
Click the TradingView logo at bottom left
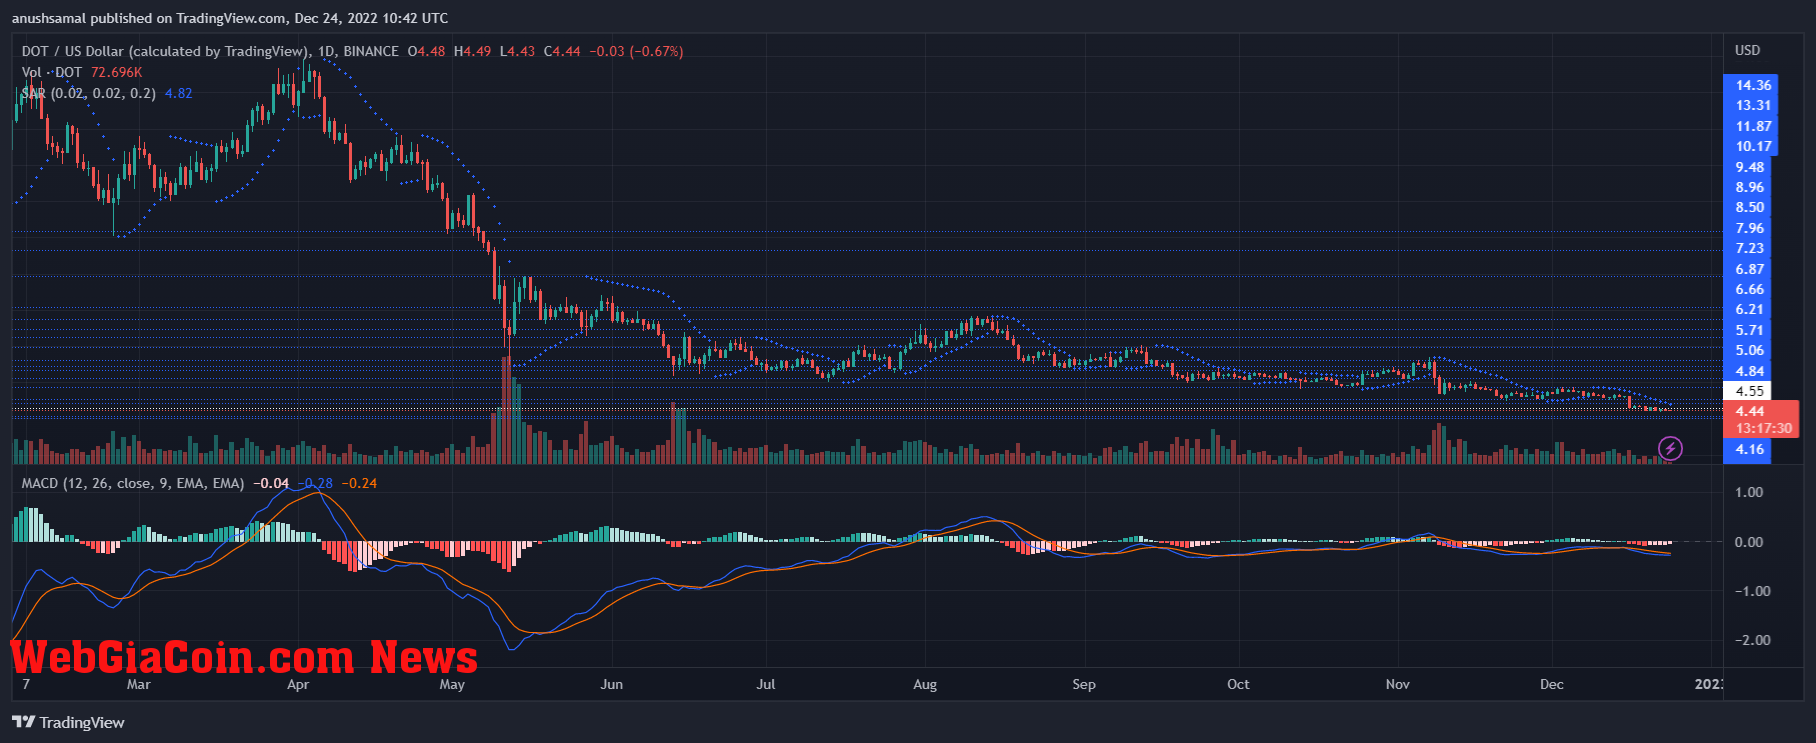tap(68, 722)
